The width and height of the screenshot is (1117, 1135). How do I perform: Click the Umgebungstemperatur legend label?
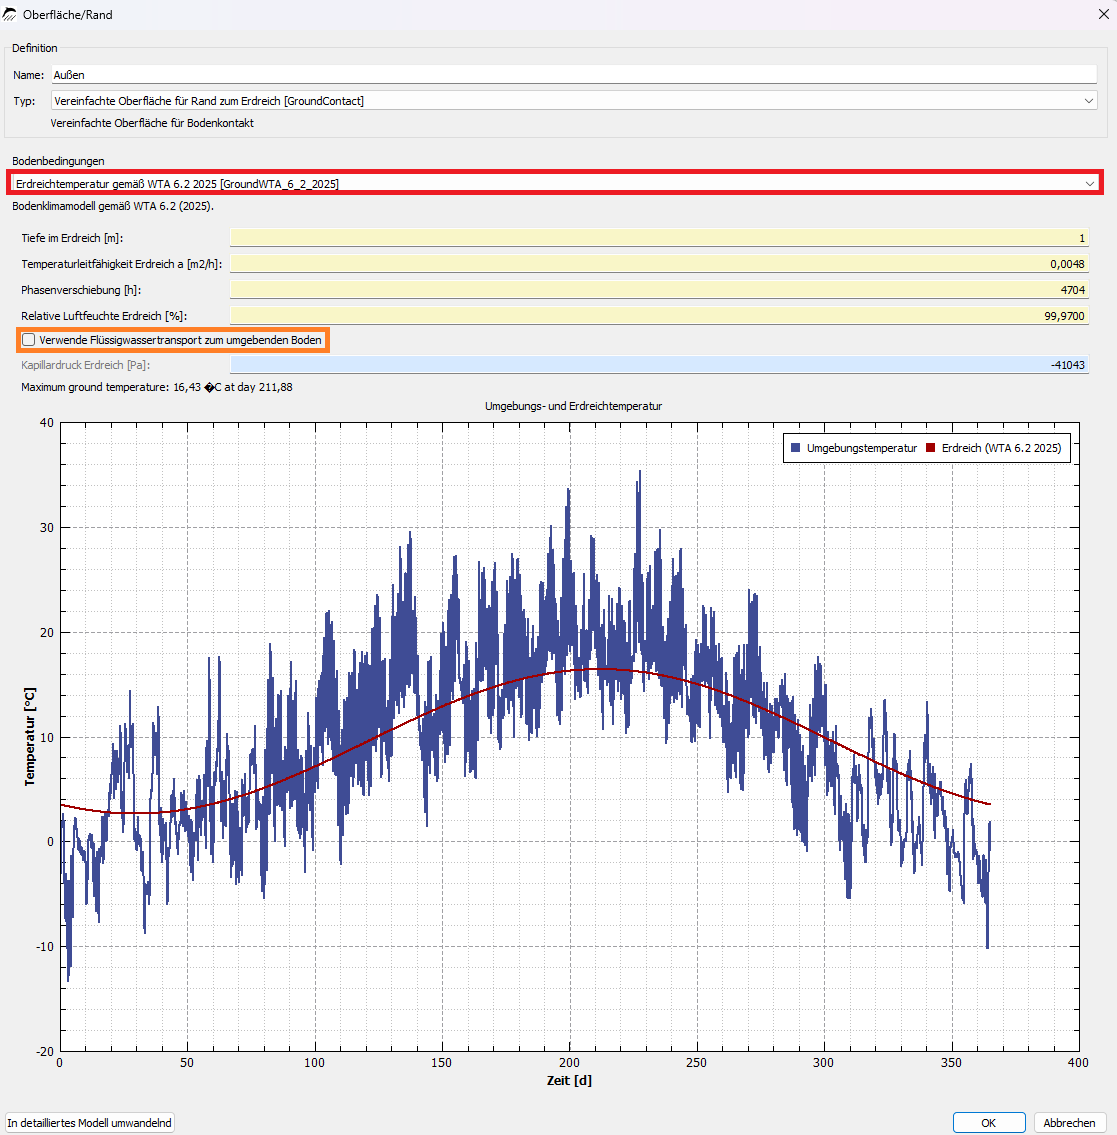click(x=861, y=448)
